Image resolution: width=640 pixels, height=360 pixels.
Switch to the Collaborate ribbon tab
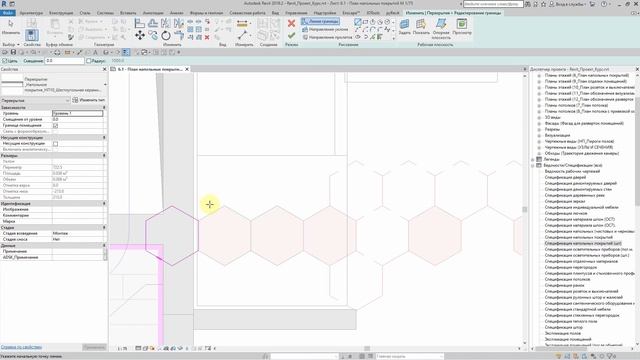pyautogui.click(x=247, y=13)
